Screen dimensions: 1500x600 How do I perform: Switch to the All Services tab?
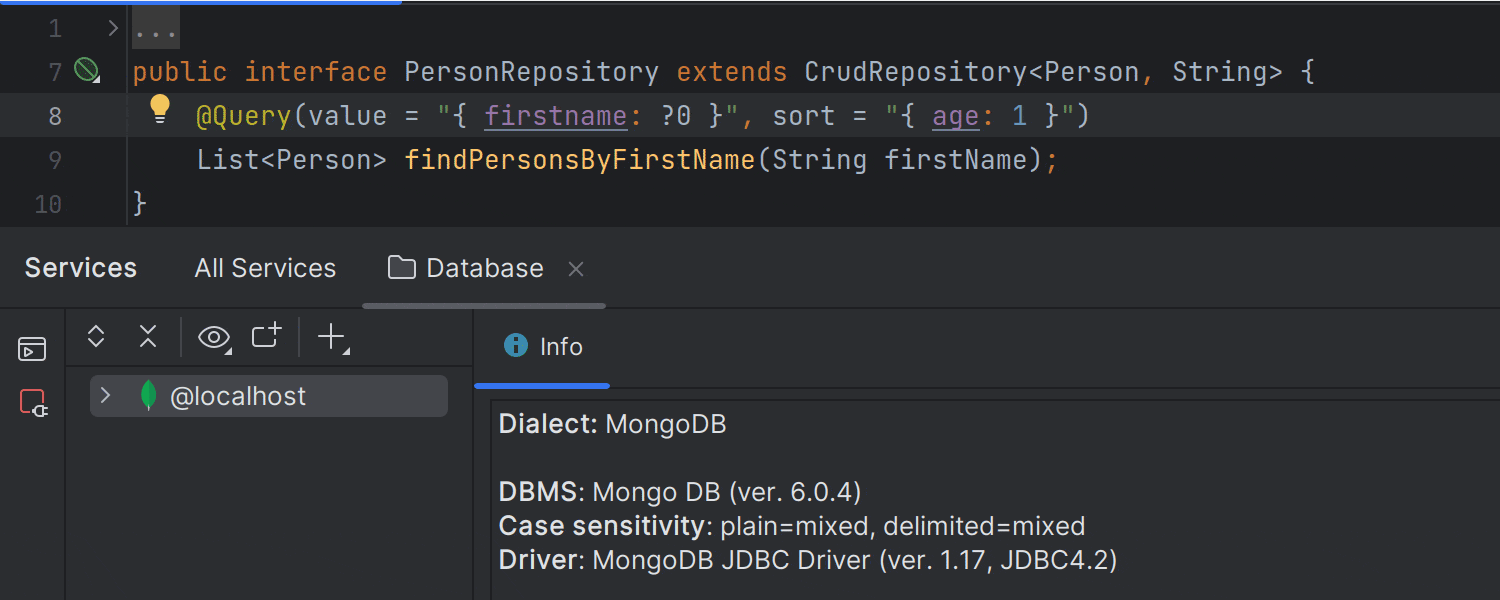point(264,267)
